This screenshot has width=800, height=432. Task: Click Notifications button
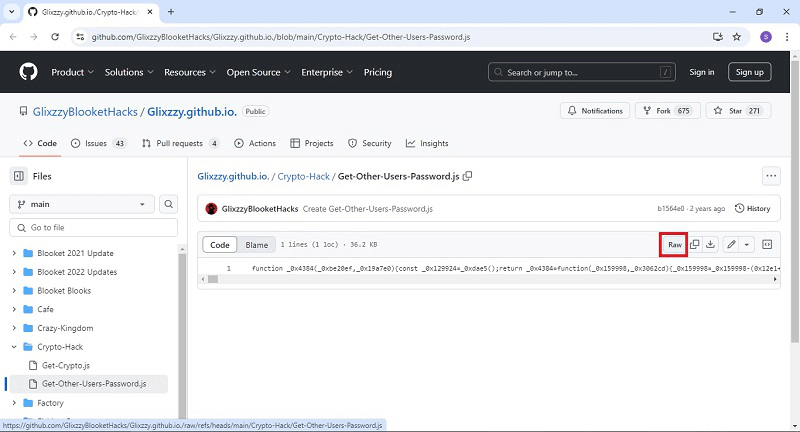click(595, 111)
